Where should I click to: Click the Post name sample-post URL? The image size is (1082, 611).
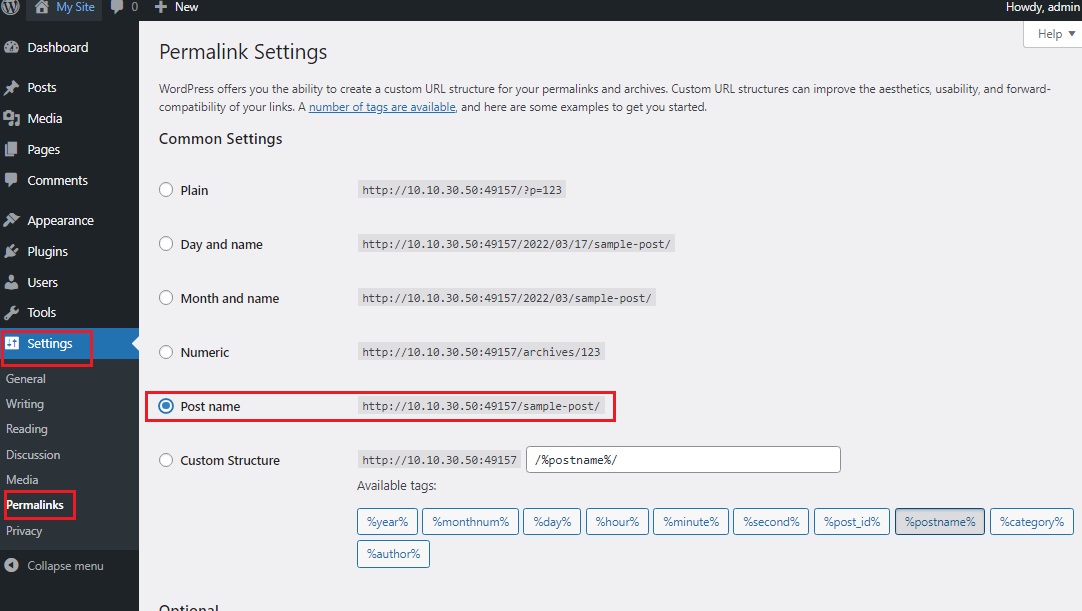tap(481, 406)
